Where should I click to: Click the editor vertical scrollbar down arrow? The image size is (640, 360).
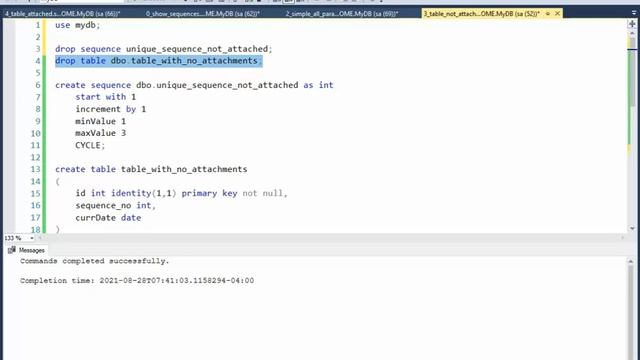632,229
